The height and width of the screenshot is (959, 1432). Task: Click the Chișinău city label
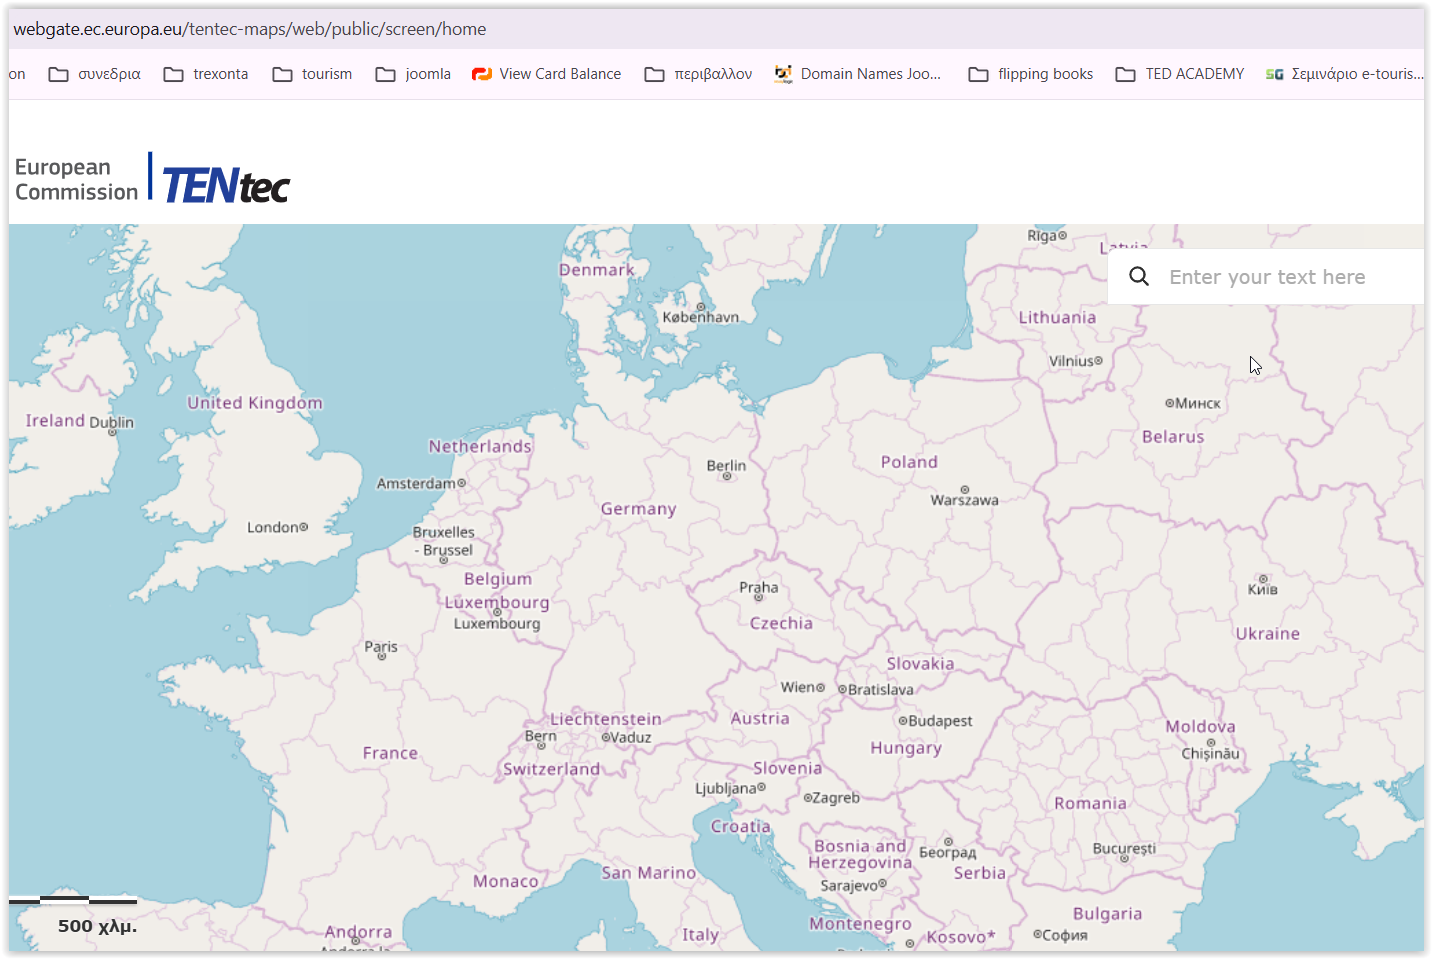coord(1211,754)
